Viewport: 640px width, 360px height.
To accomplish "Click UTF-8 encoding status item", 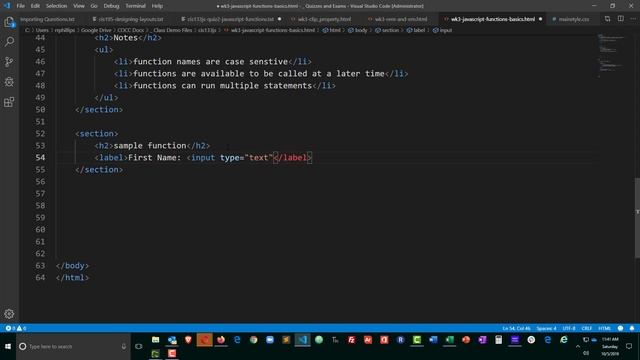I will click(x=569, y=328).
